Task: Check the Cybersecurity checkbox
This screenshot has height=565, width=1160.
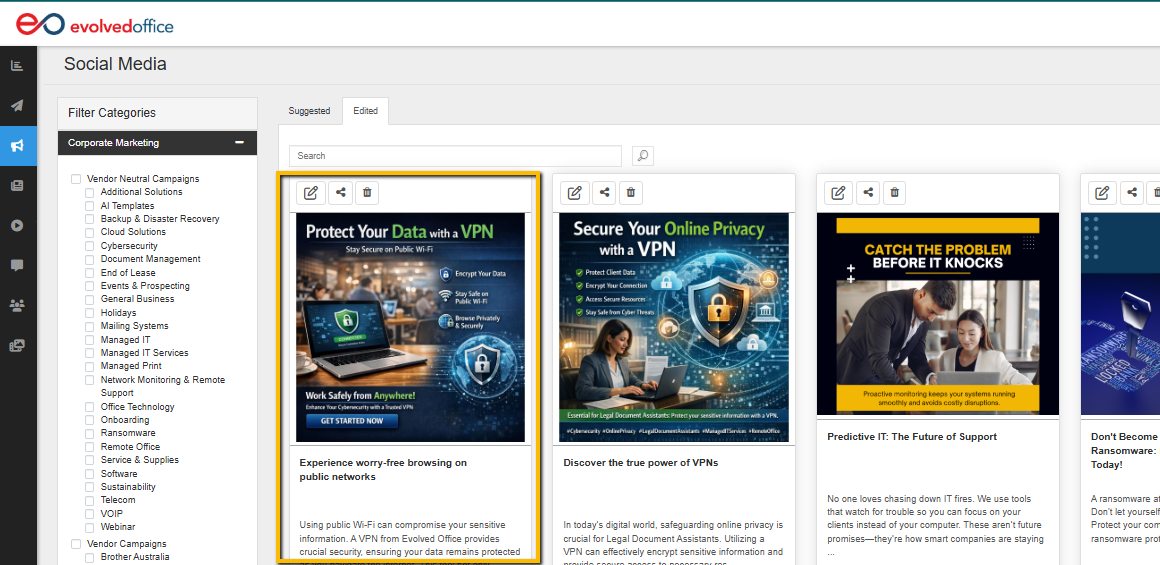Action: 90,246
